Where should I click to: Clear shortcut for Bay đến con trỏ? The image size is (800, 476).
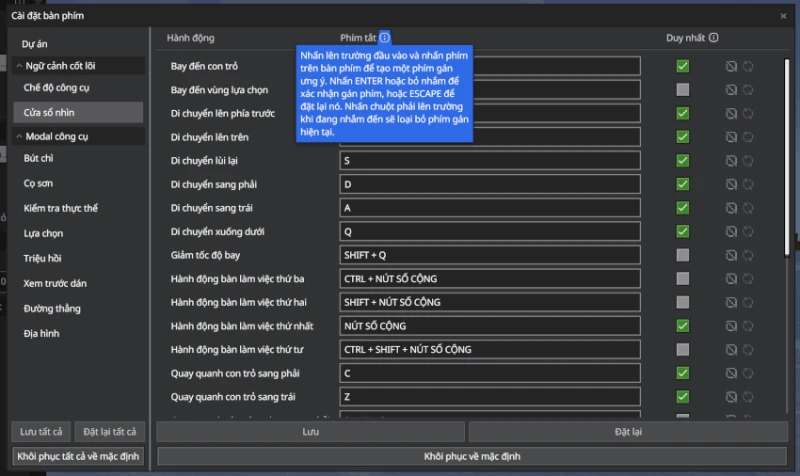click(x=731, y=66)
